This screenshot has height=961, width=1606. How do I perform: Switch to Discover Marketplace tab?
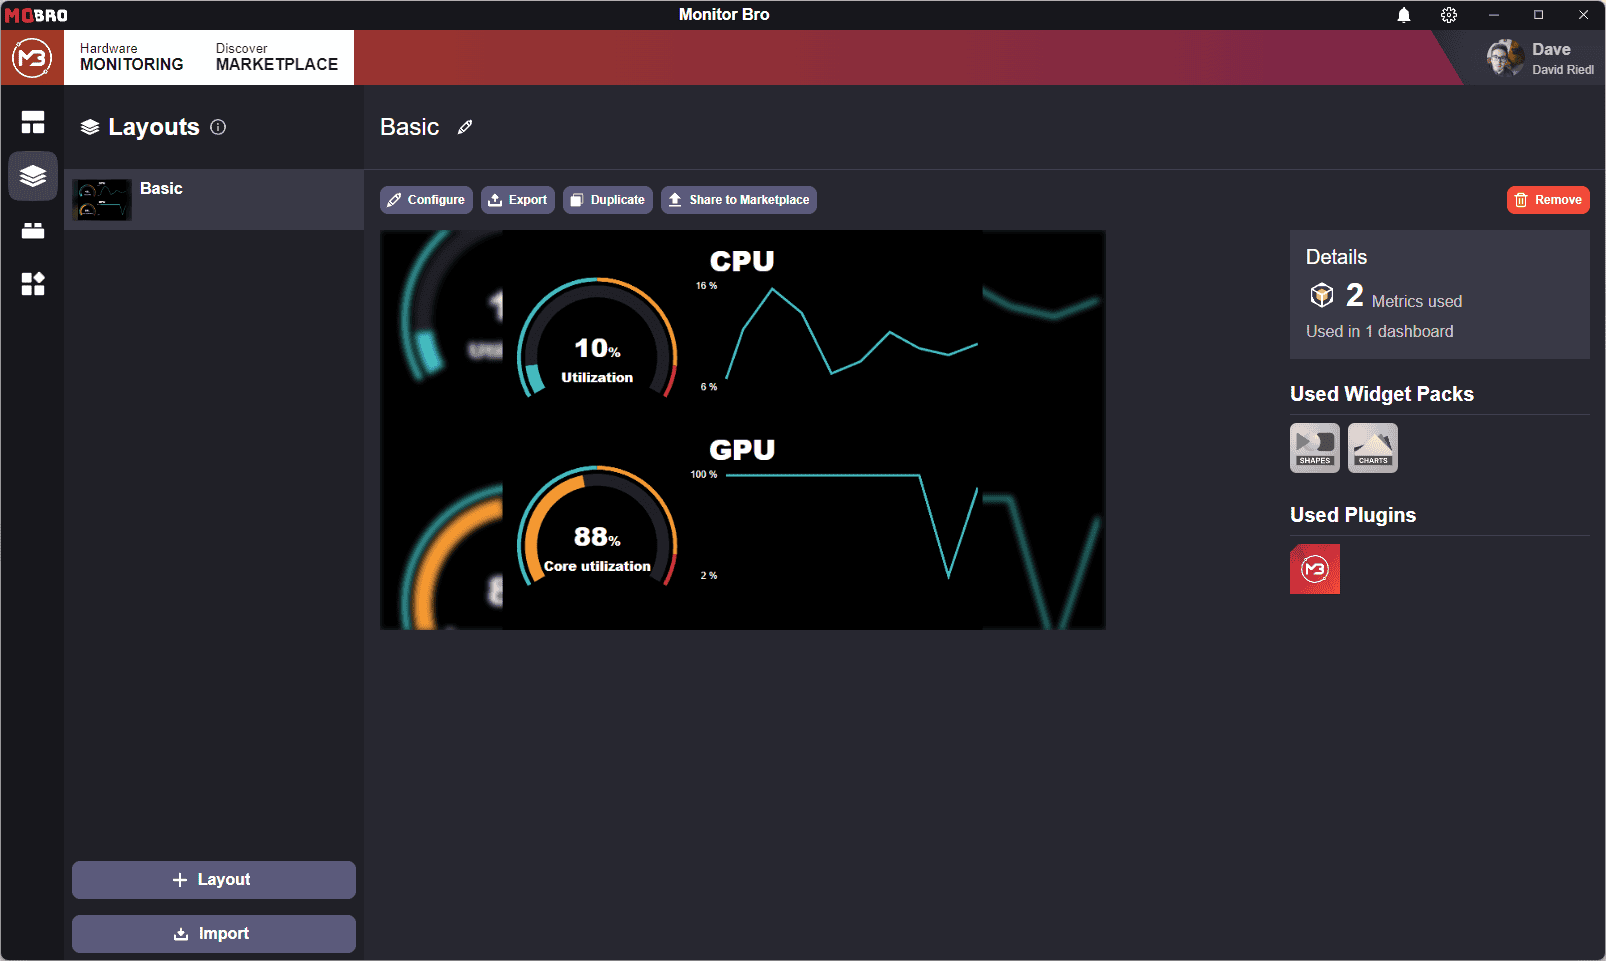(x=277, y=57)
